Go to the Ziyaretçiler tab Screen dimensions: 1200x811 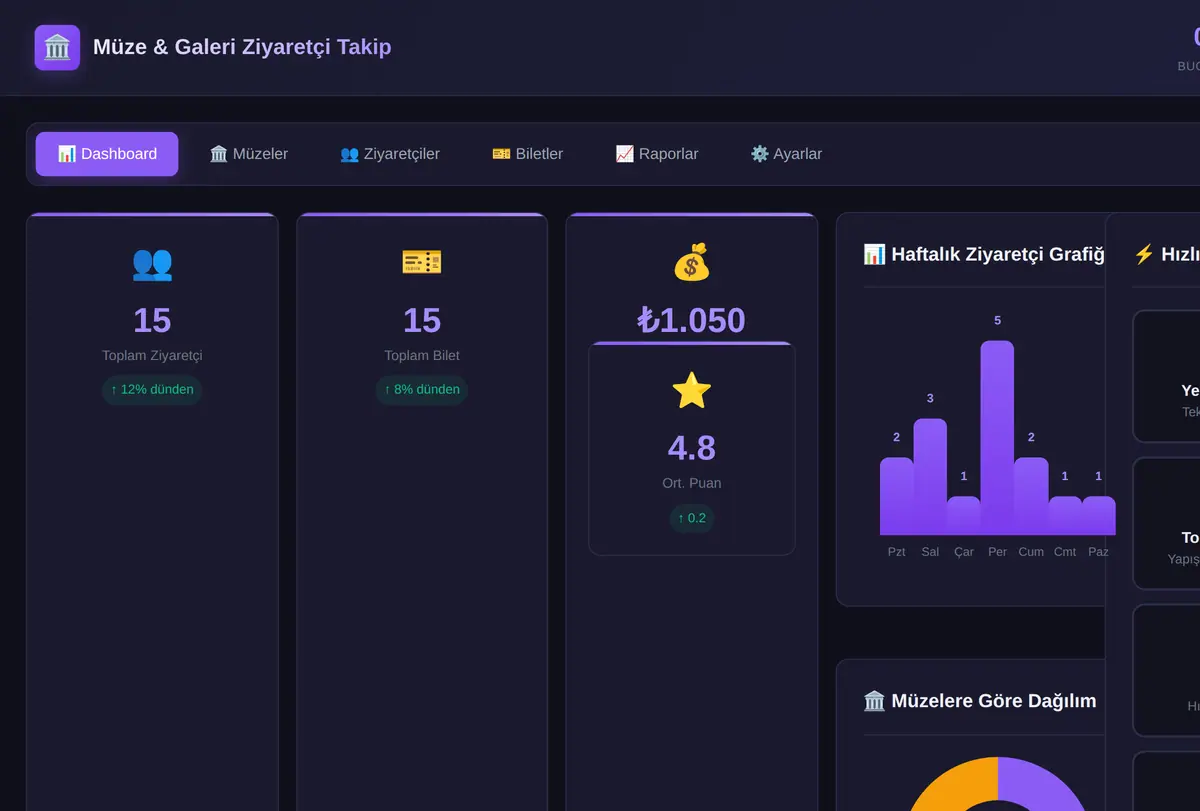point(390,154)
